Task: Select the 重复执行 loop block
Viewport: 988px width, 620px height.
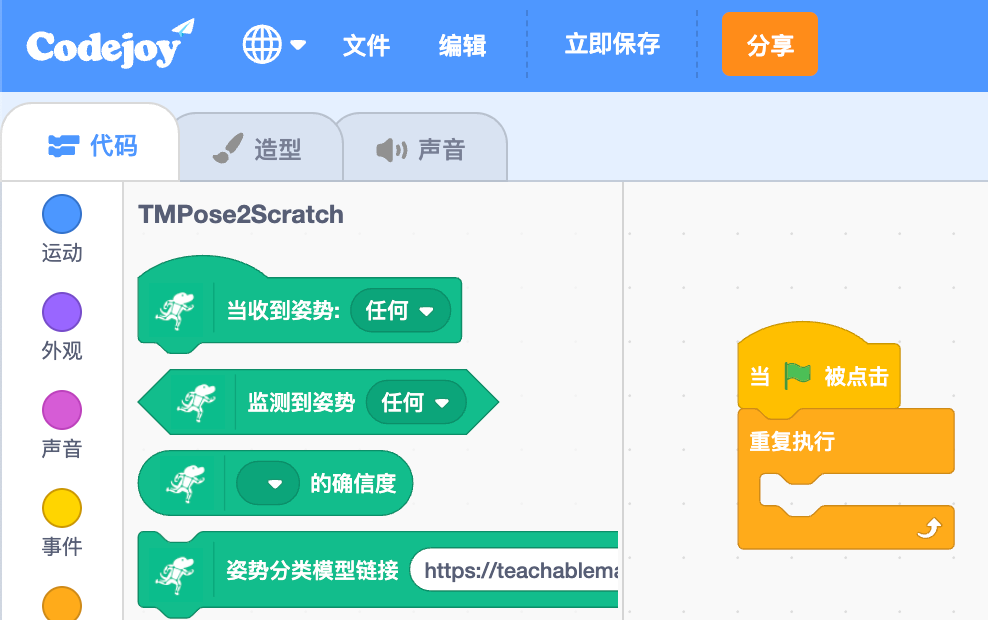Action: [846, 444]
